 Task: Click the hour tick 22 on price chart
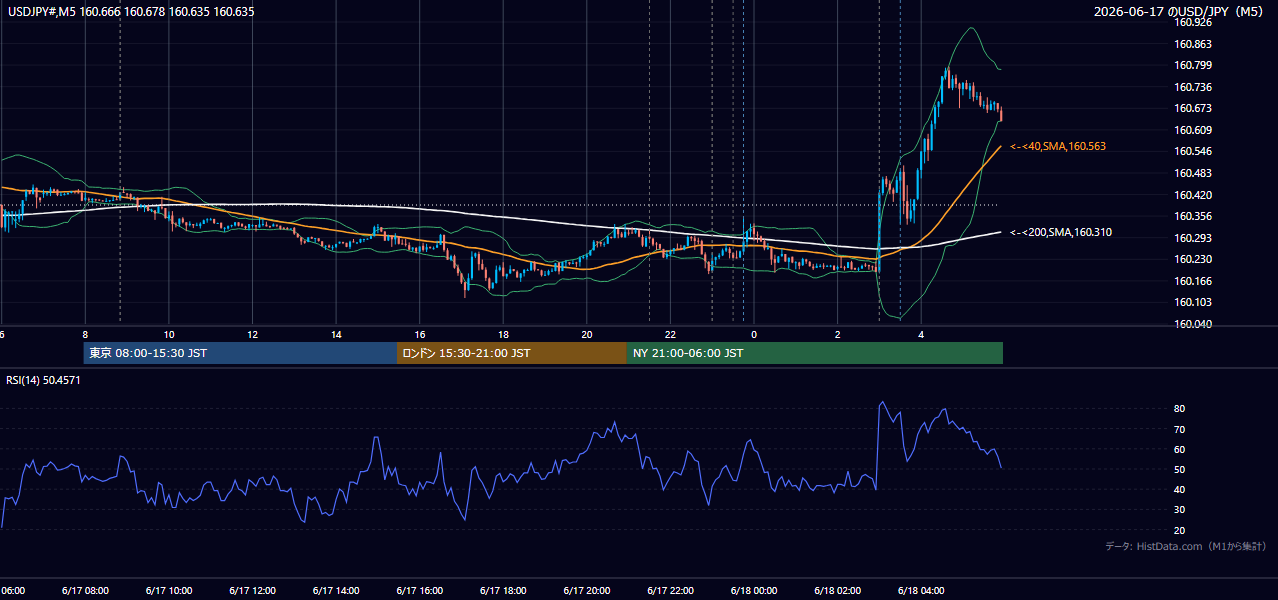coord(670,334)
